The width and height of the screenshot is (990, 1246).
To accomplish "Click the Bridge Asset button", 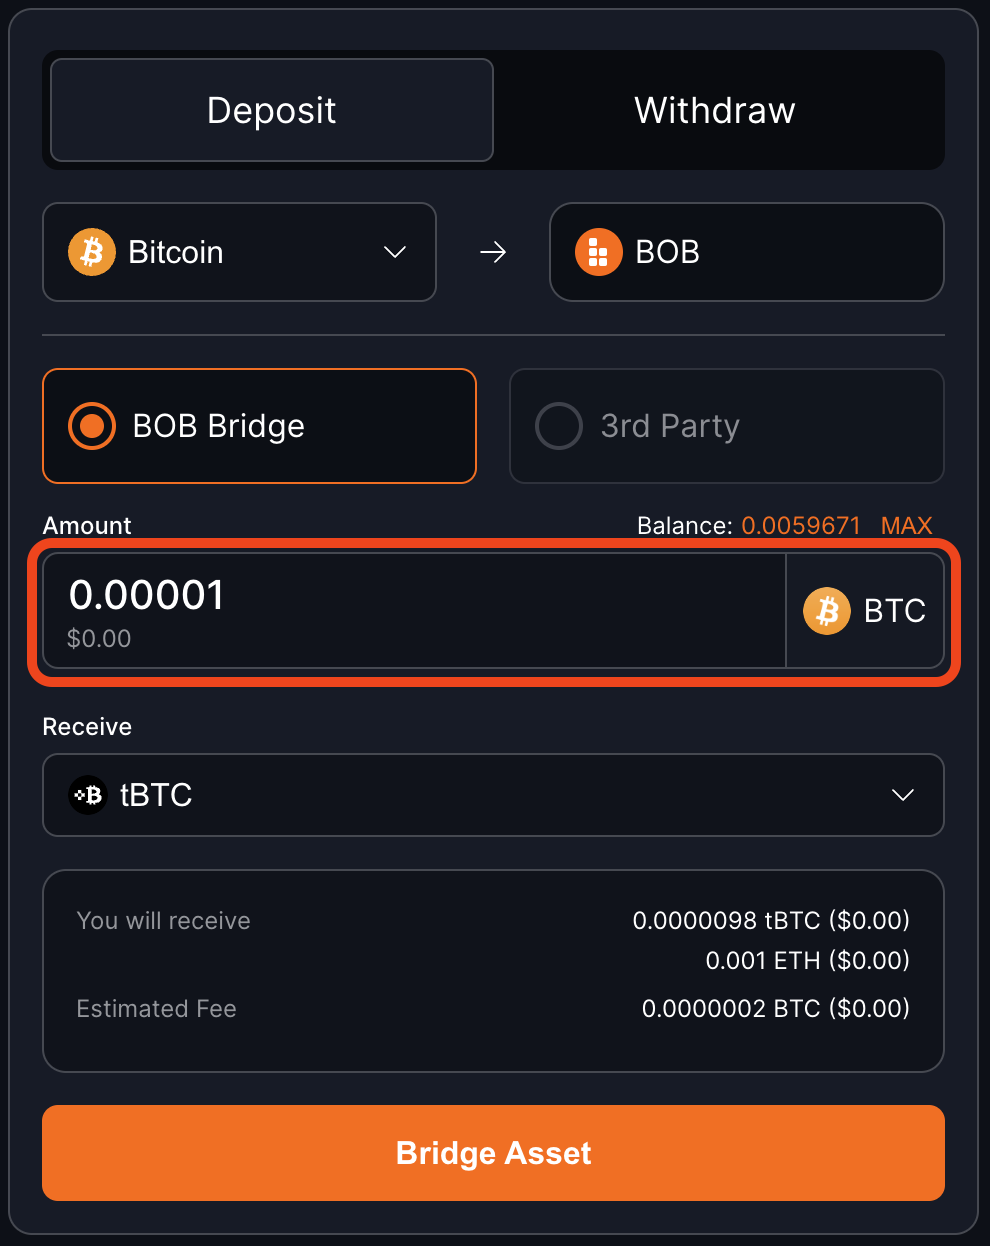I will click(x=493, y=1153).
